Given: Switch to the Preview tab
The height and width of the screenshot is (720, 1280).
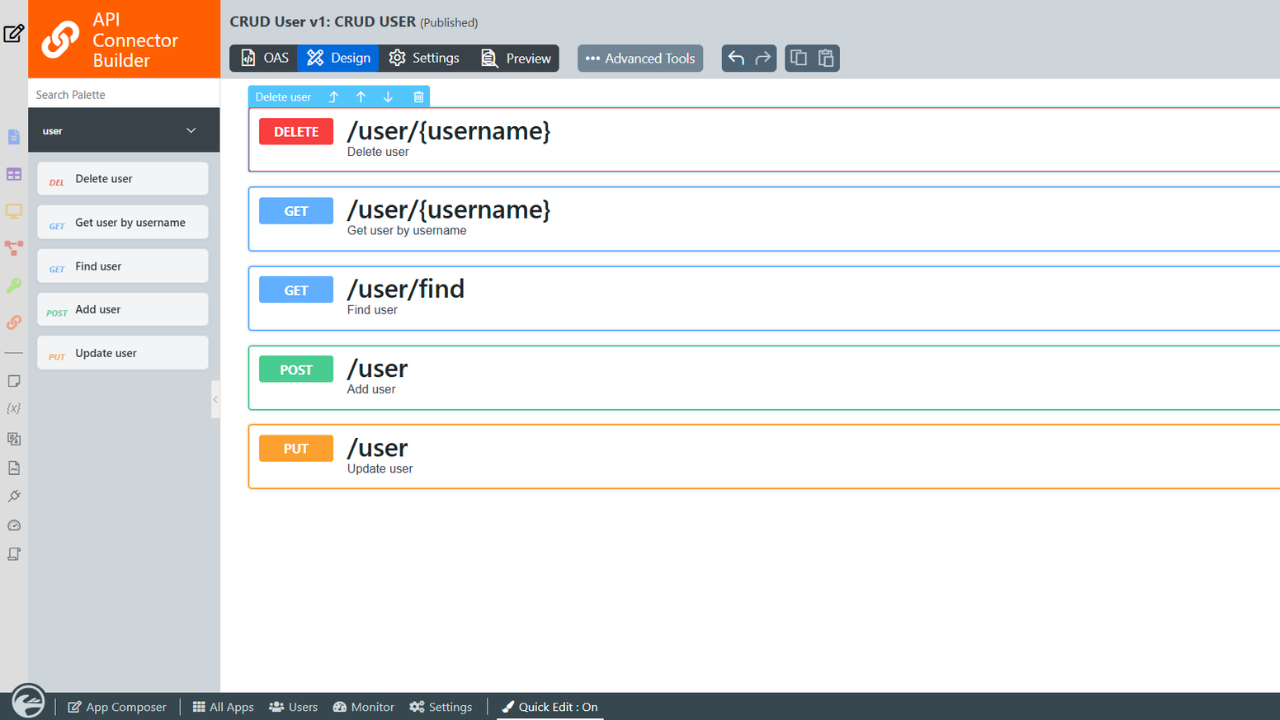Looking at the screenshot, I should coord(516,58).
